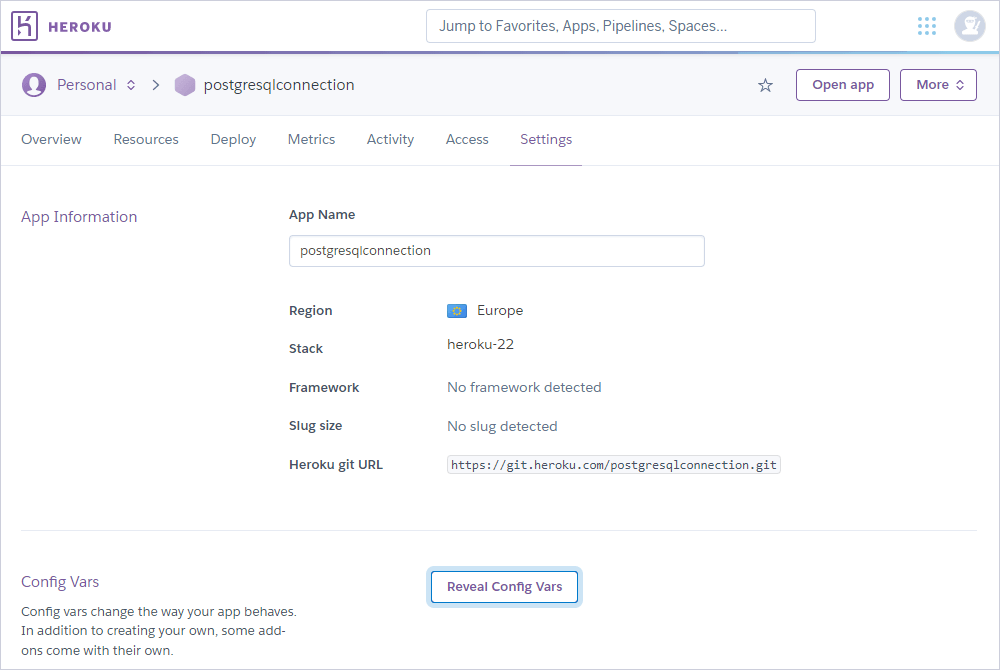1000x670 pixels.
Task: Click the Heroku logo
Action: tap(60, 26)
